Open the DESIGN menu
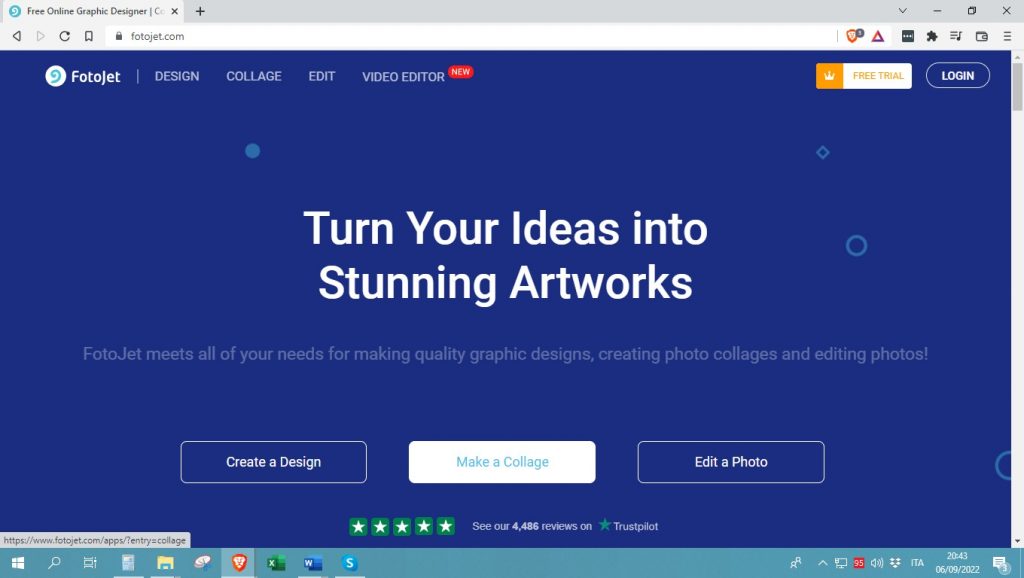The height and width of the screenshot is (578, 1024). [x=177, y=76]
